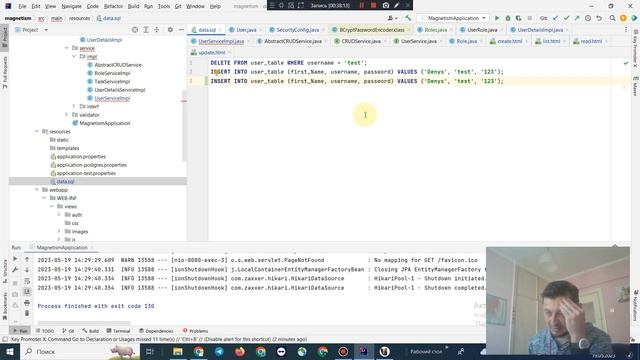Open Search Everywhere magnifier icon
The width and height of the screenshot is (640, 360).
pos(612,18)
